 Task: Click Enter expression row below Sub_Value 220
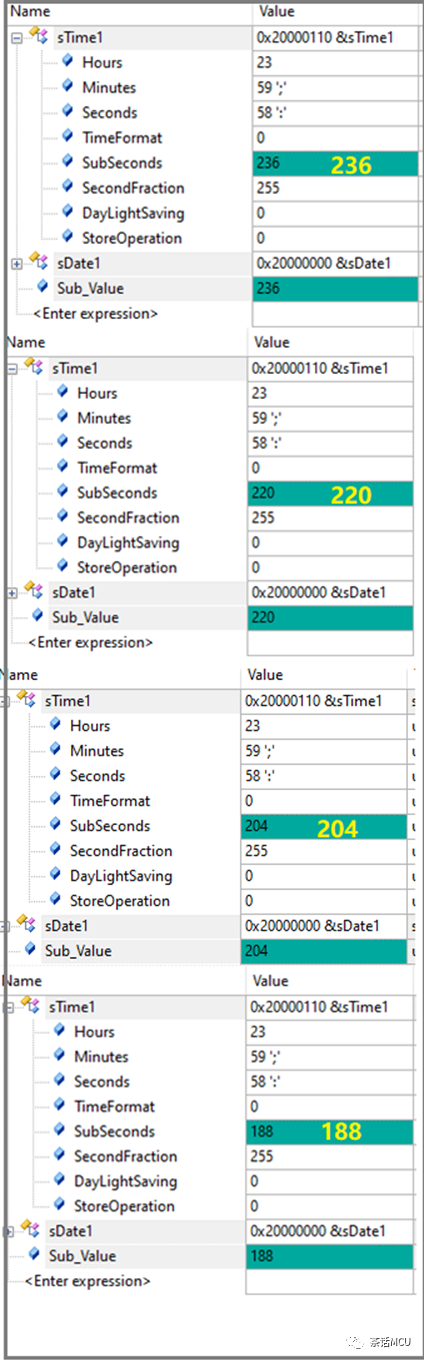(x=91, y=642)
